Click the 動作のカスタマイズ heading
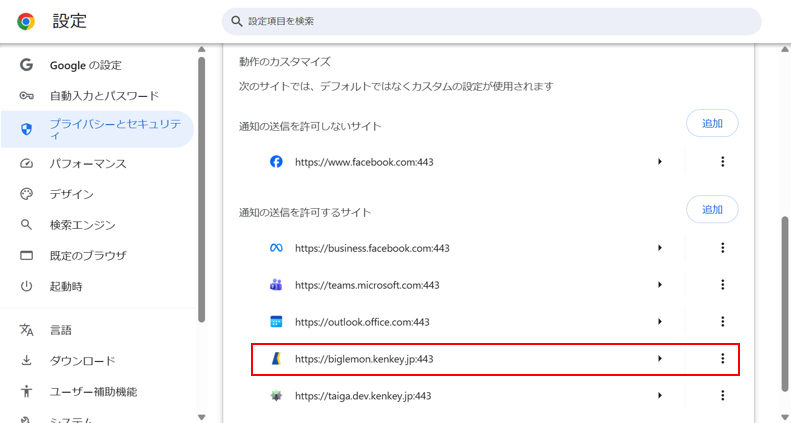The image size is (791, 423). coord(285,62)
